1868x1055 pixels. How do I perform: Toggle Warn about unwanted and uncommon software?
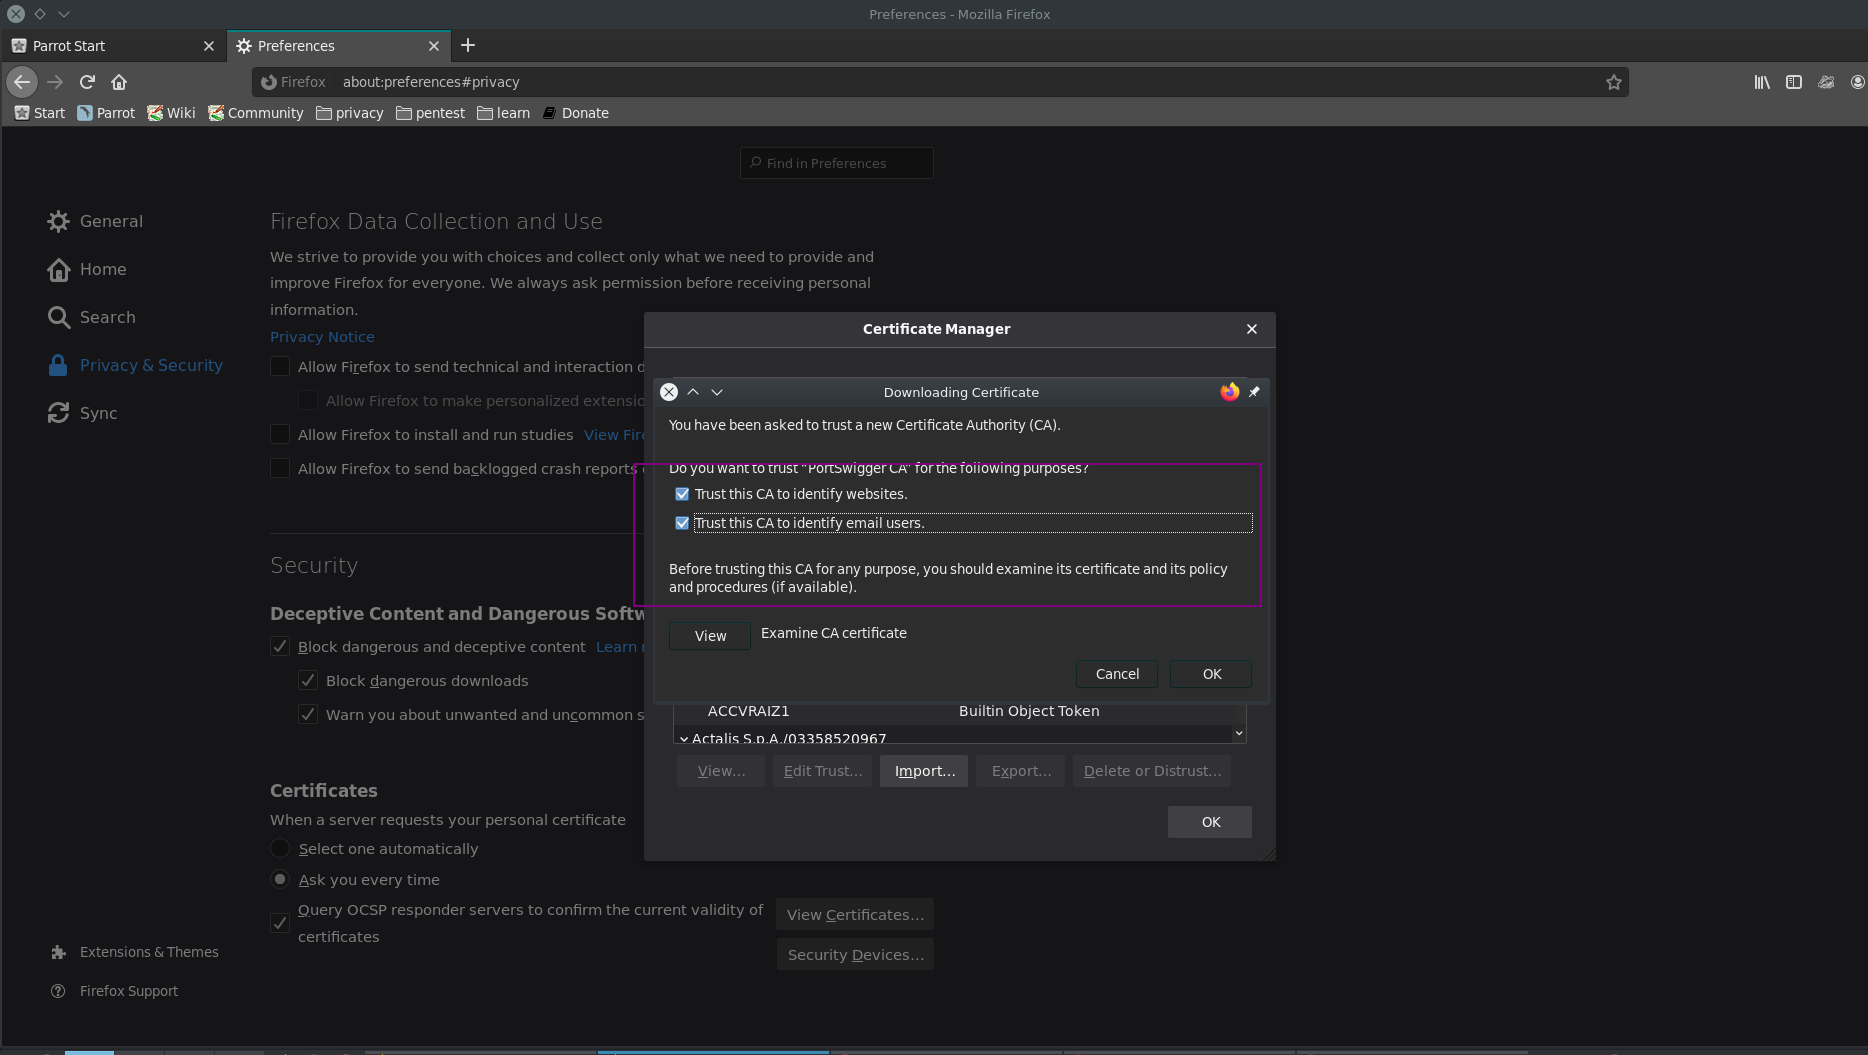(308, 714)
